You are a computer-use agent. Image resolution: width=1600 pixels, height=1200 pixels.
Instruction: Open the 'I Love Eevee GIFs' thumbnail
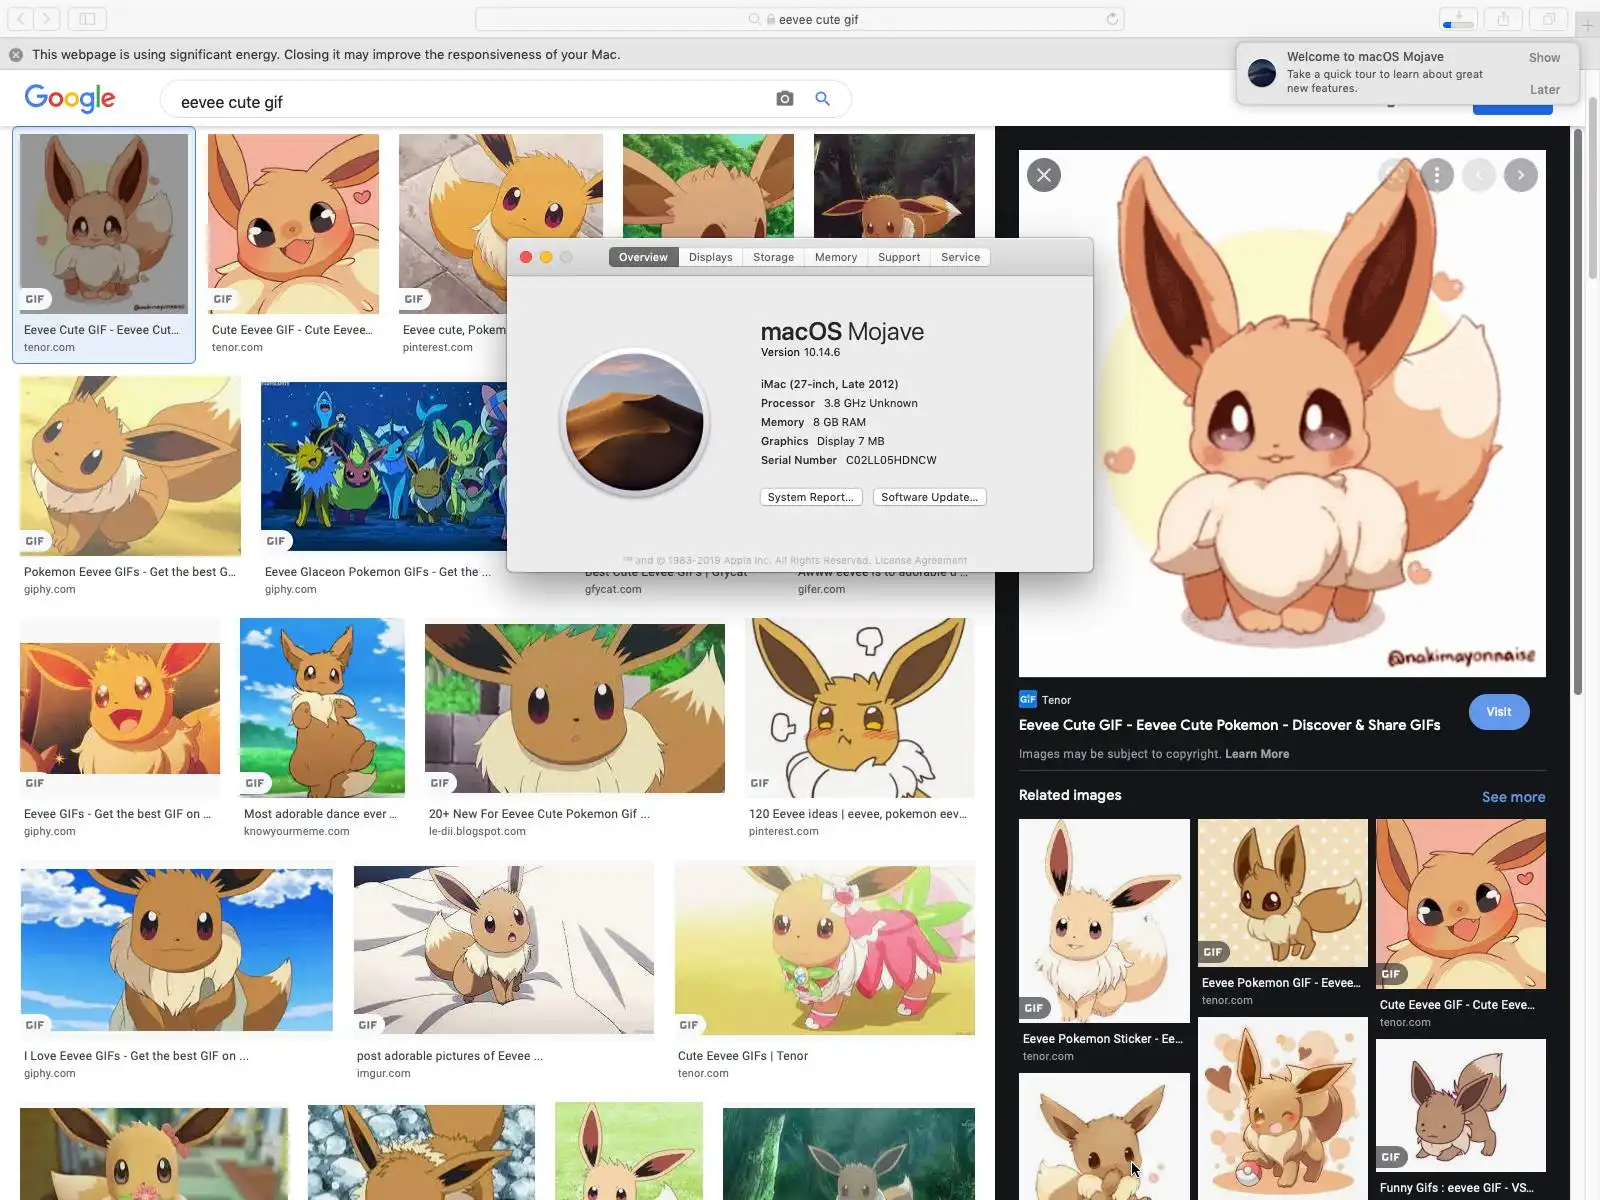click(177, 950)
